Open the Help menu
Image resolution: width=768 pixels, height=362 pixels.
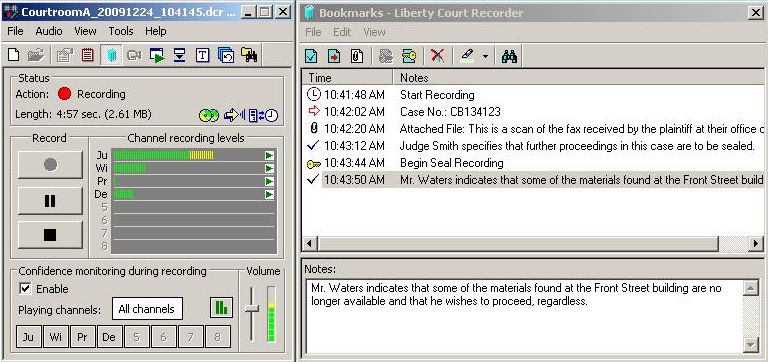tap(156, 31)
